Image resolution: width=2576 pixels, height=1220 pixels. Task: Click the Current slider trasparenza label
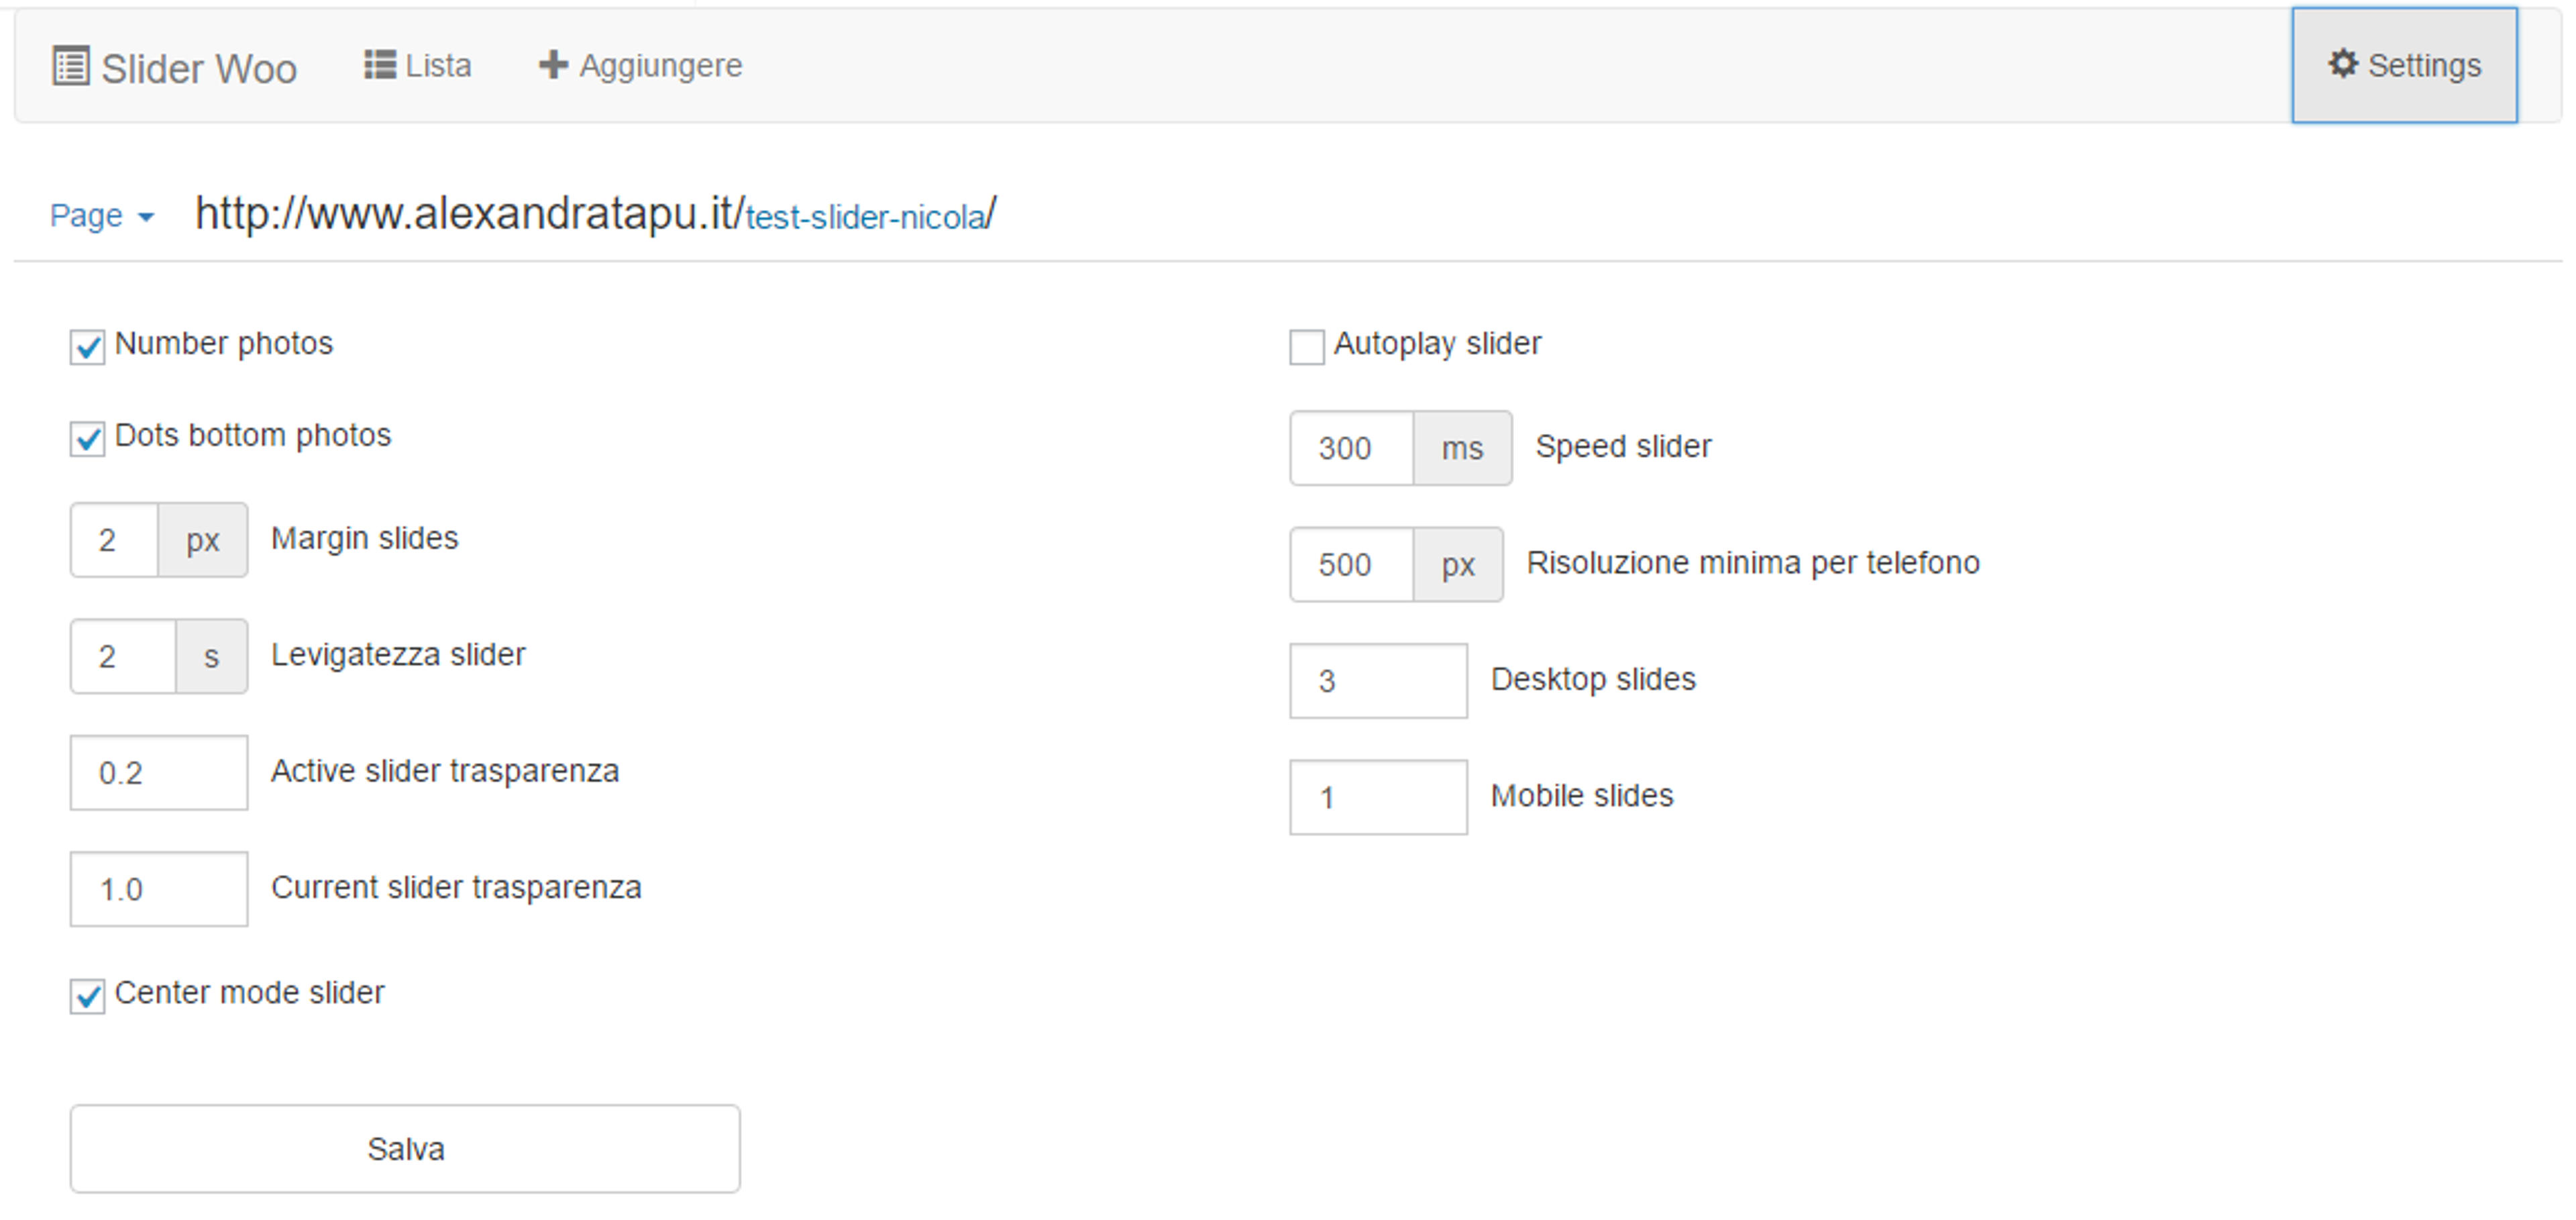pos(456,887)
